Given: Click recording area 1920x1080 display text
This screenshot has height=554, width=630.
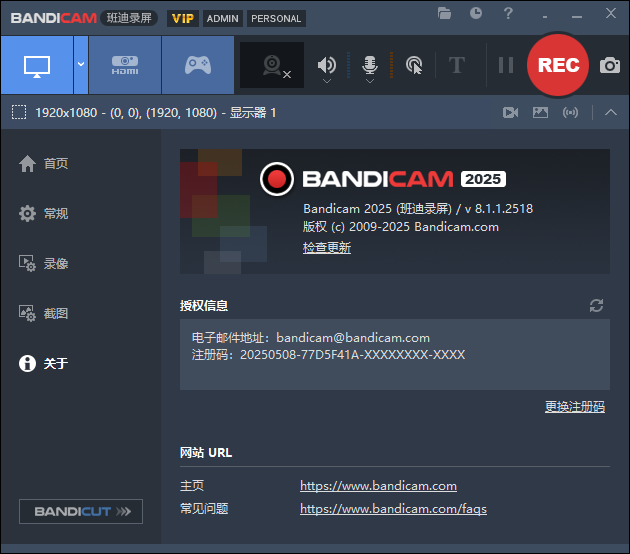Looking at the screenshot, I should (155, 112).
